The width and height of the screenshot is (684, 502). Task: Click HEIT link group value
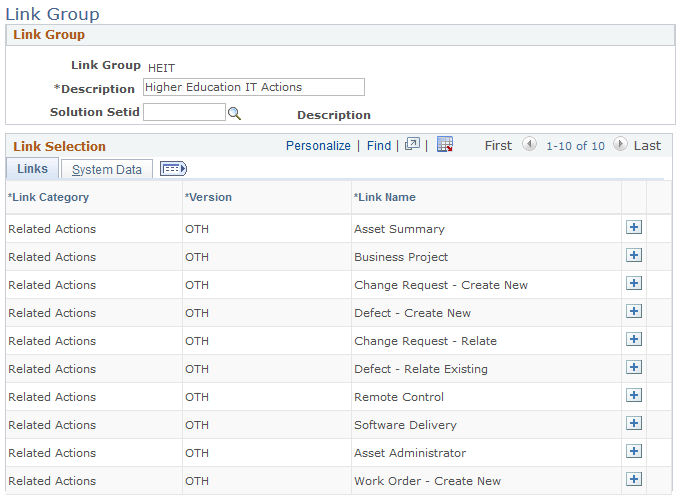point(161,68)
